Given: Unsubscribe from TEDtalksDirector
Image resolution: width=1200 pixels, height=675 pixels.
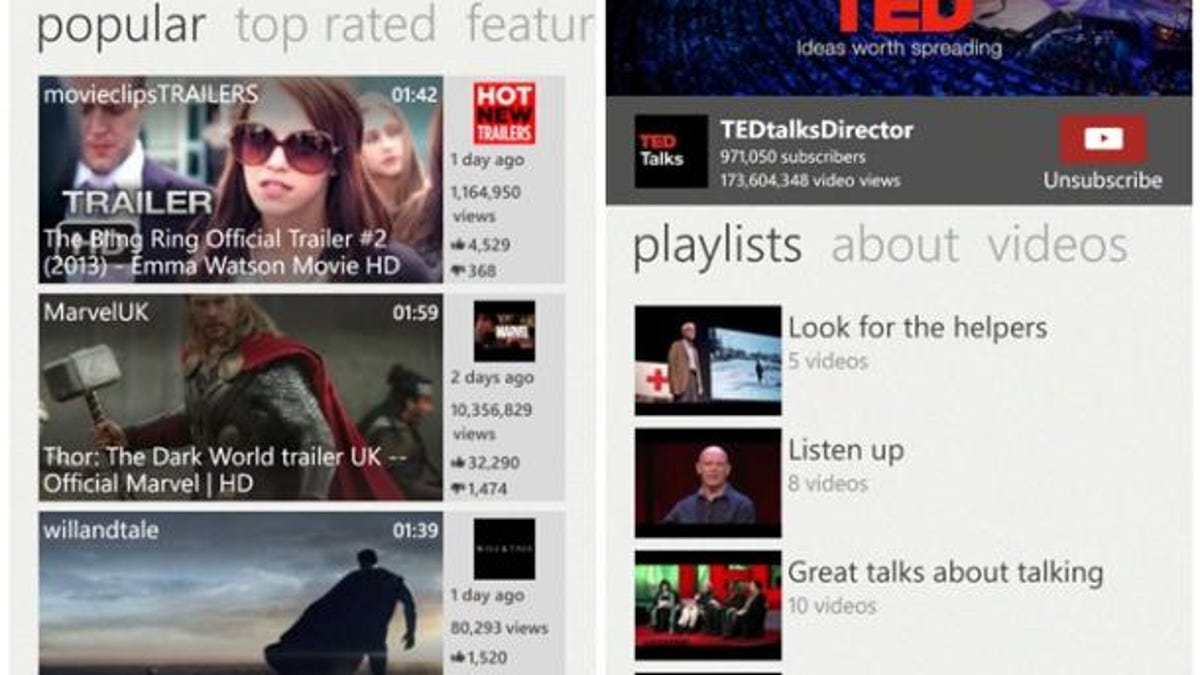Looking at the screenshot, I should 1102,182.
